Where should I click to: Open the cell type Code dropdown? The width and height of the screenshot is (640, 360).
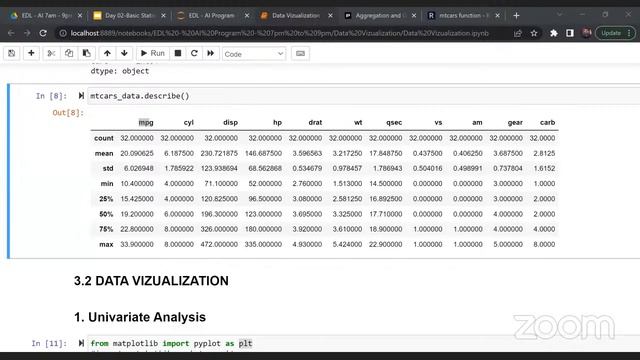254,54
